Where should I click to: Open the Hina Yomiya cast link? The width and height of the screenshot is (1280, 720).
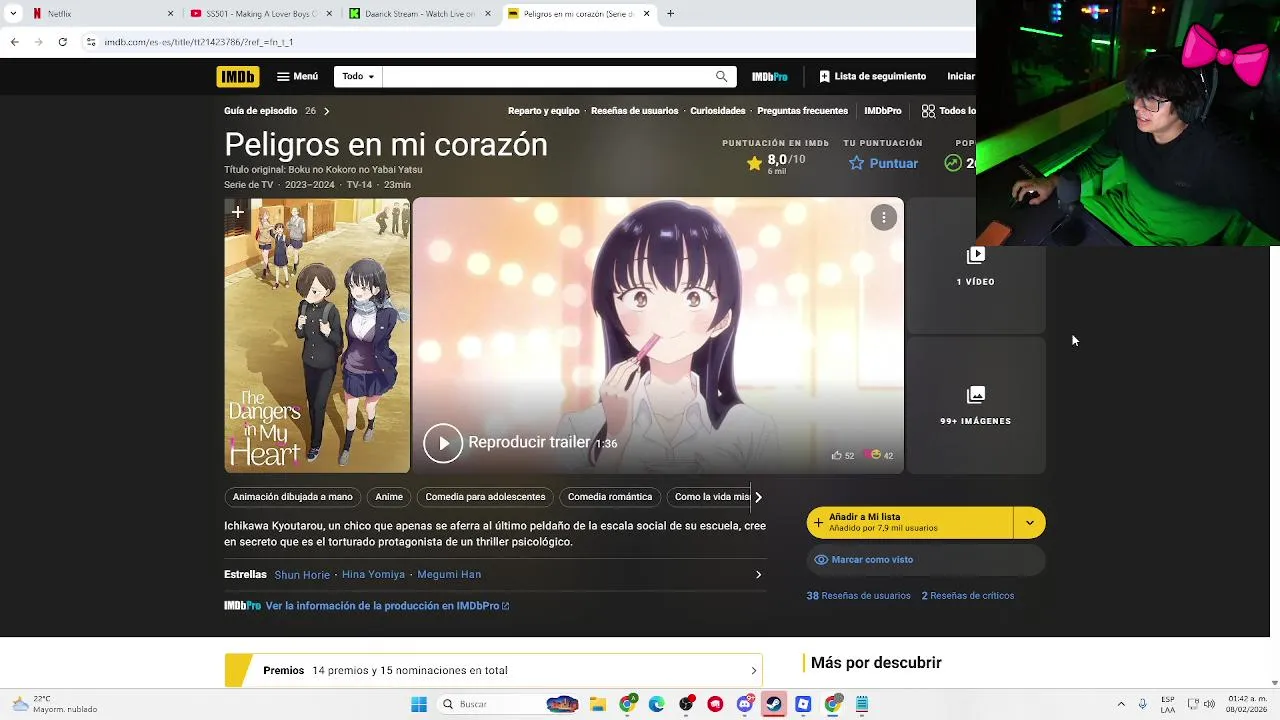(373, 575)
